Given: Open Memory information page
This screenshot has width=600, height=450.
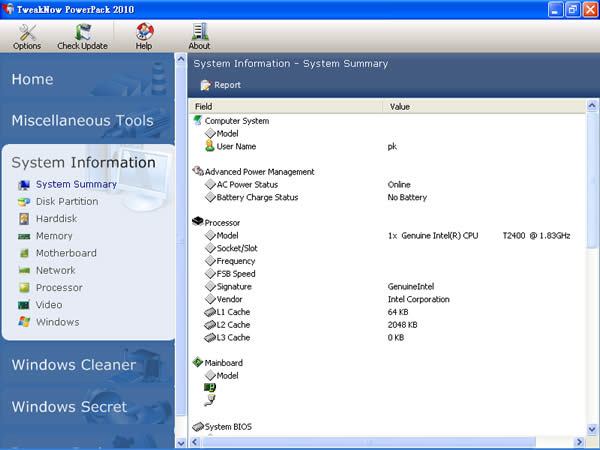Looking at the screenshot, I should (x=54, y=236).
